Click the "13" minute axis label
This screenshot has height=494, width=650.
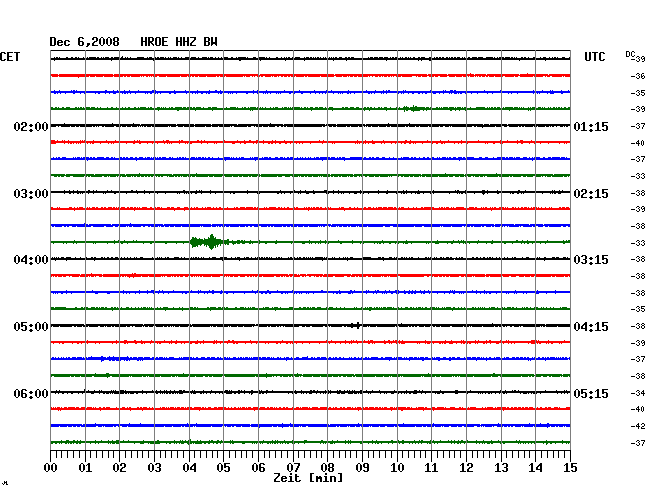tap(501, 468)
